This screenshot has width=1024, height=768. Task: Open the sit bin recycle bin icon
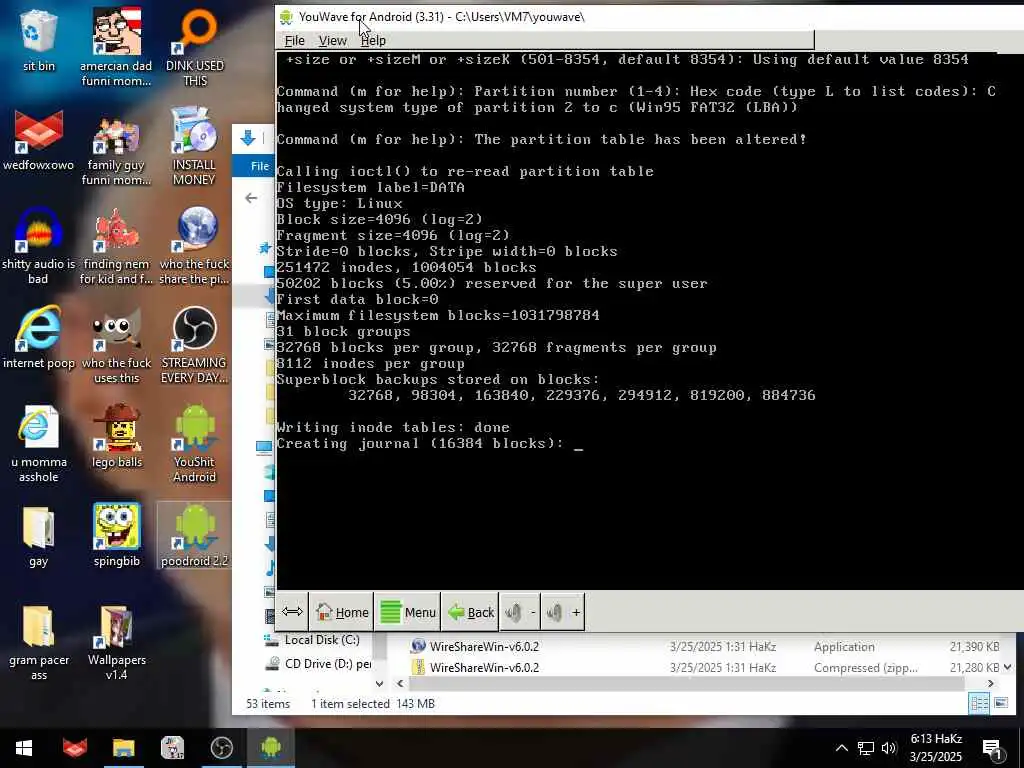pyautogui.click(x=39, y=40)
